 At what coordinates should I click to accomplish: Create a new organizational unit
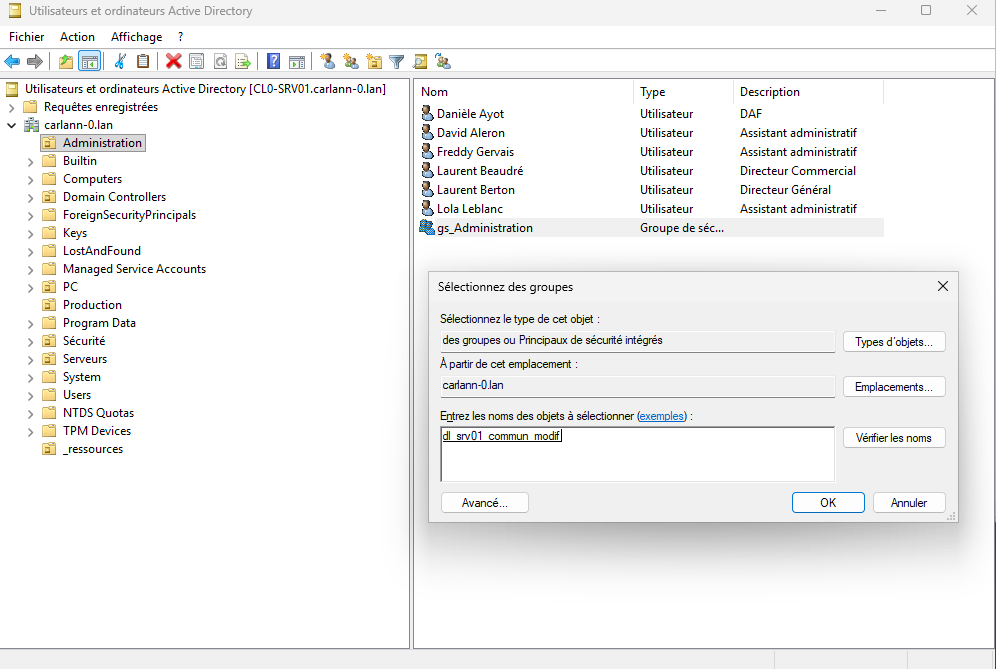click(x=374, y=62)
